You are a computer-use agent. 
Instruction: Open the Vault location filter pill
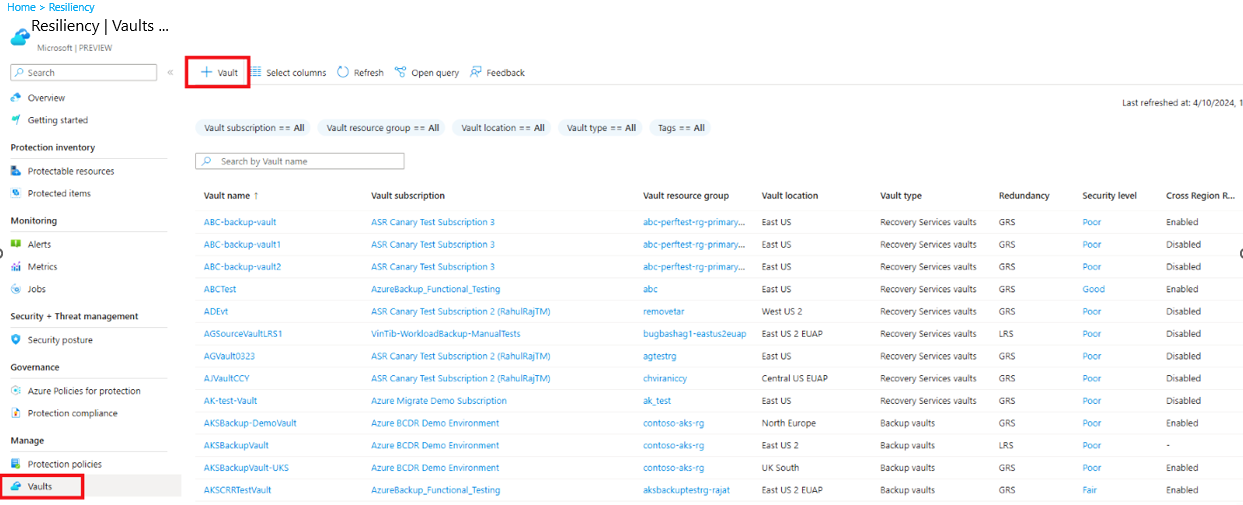[x=503, y=128]
